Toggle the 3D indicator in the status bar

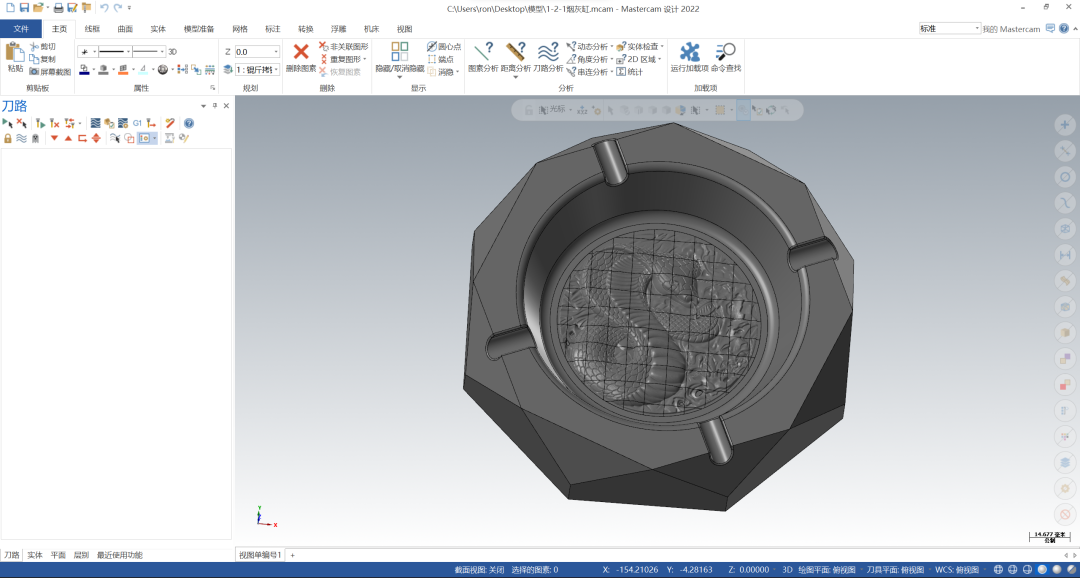click(787, 570)
